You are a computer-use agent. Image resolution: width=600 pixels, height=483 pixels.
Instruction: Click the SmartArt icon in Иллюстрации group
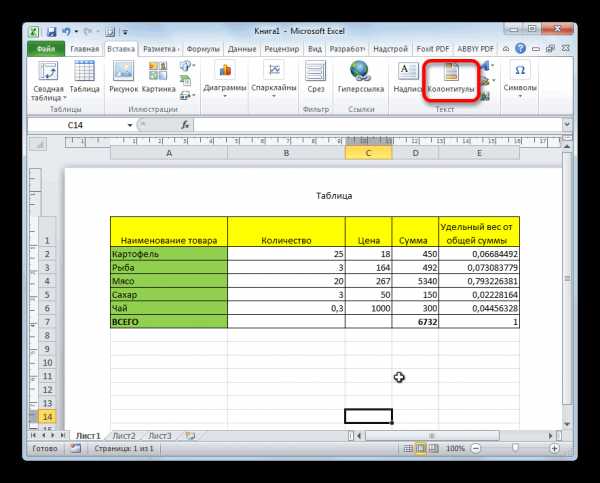click(186, 80)
